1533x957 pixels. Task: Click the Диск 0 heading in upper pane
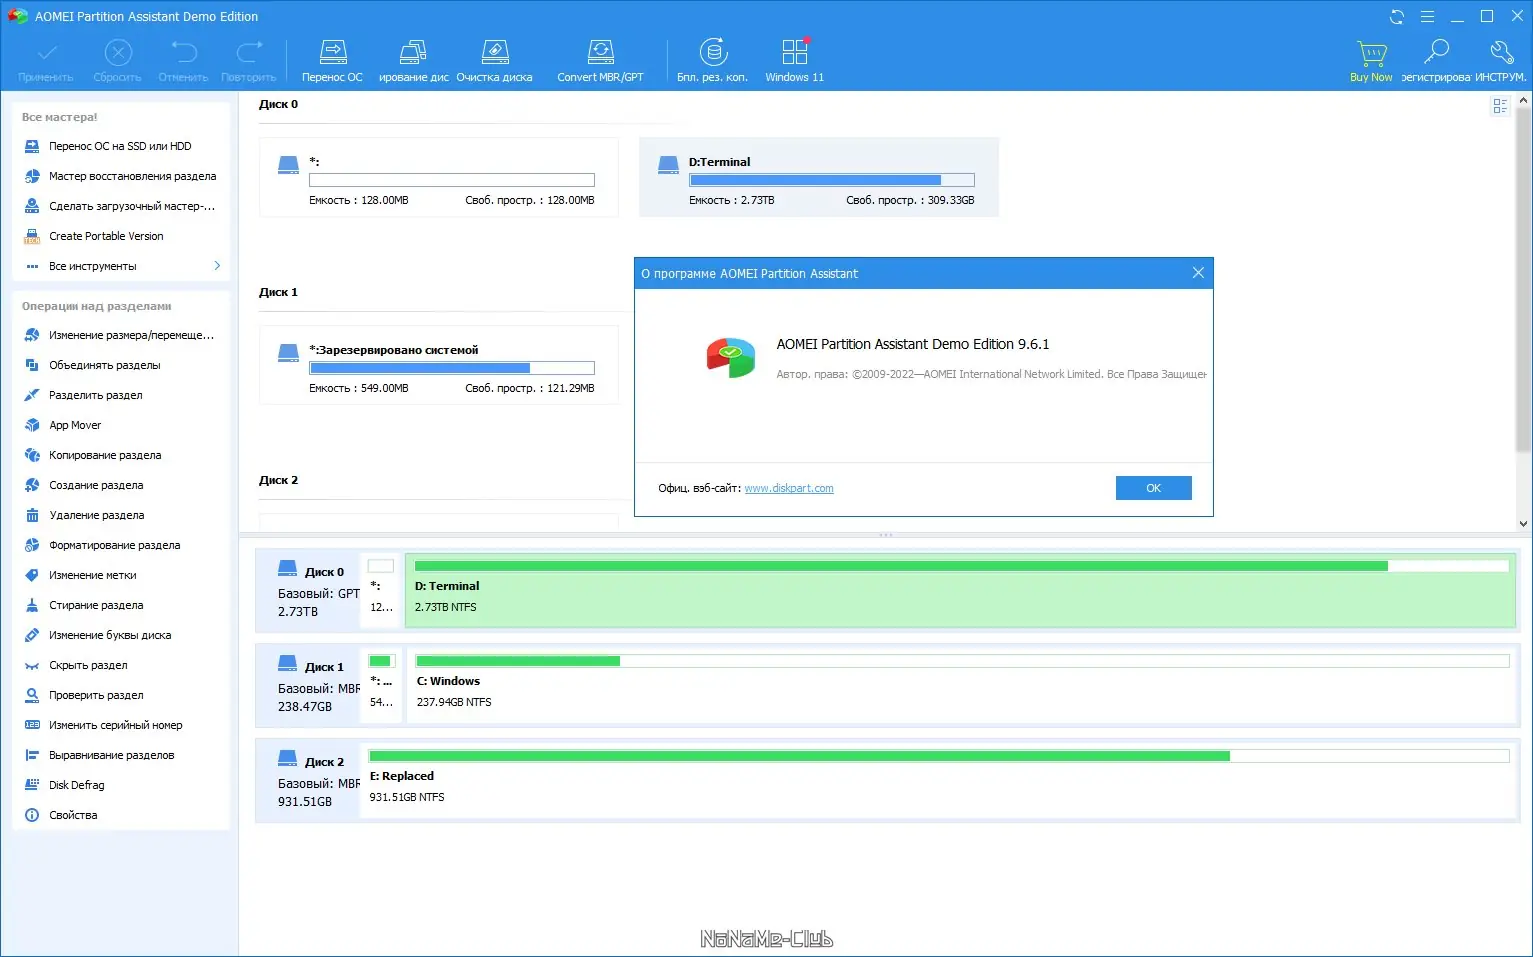coord(278,104)
